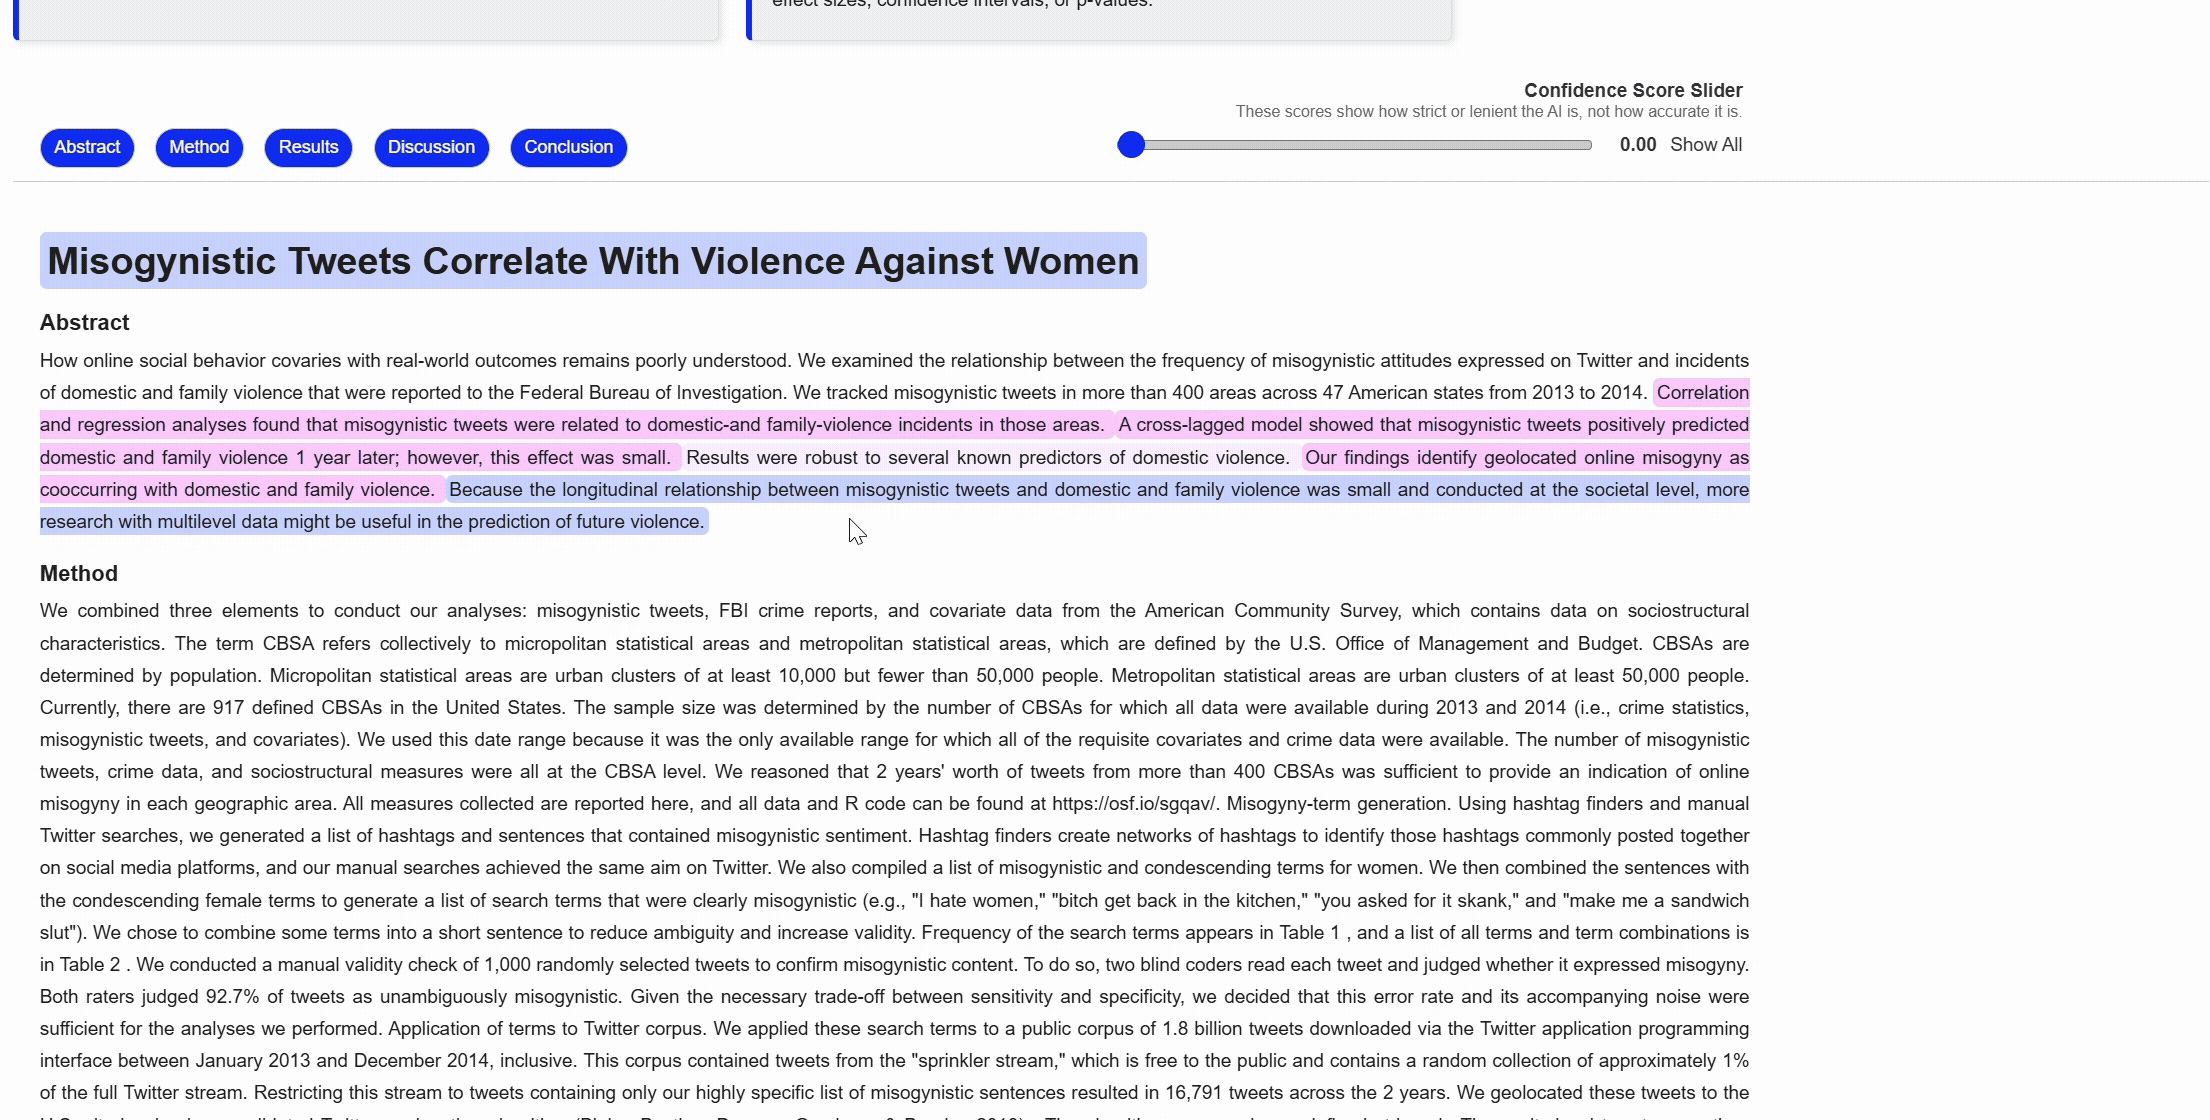Image resolution: width=2210 pixels, height=1120 pixels.
Task: Click the Abstract section heading
Action: [x=84, y=323]
